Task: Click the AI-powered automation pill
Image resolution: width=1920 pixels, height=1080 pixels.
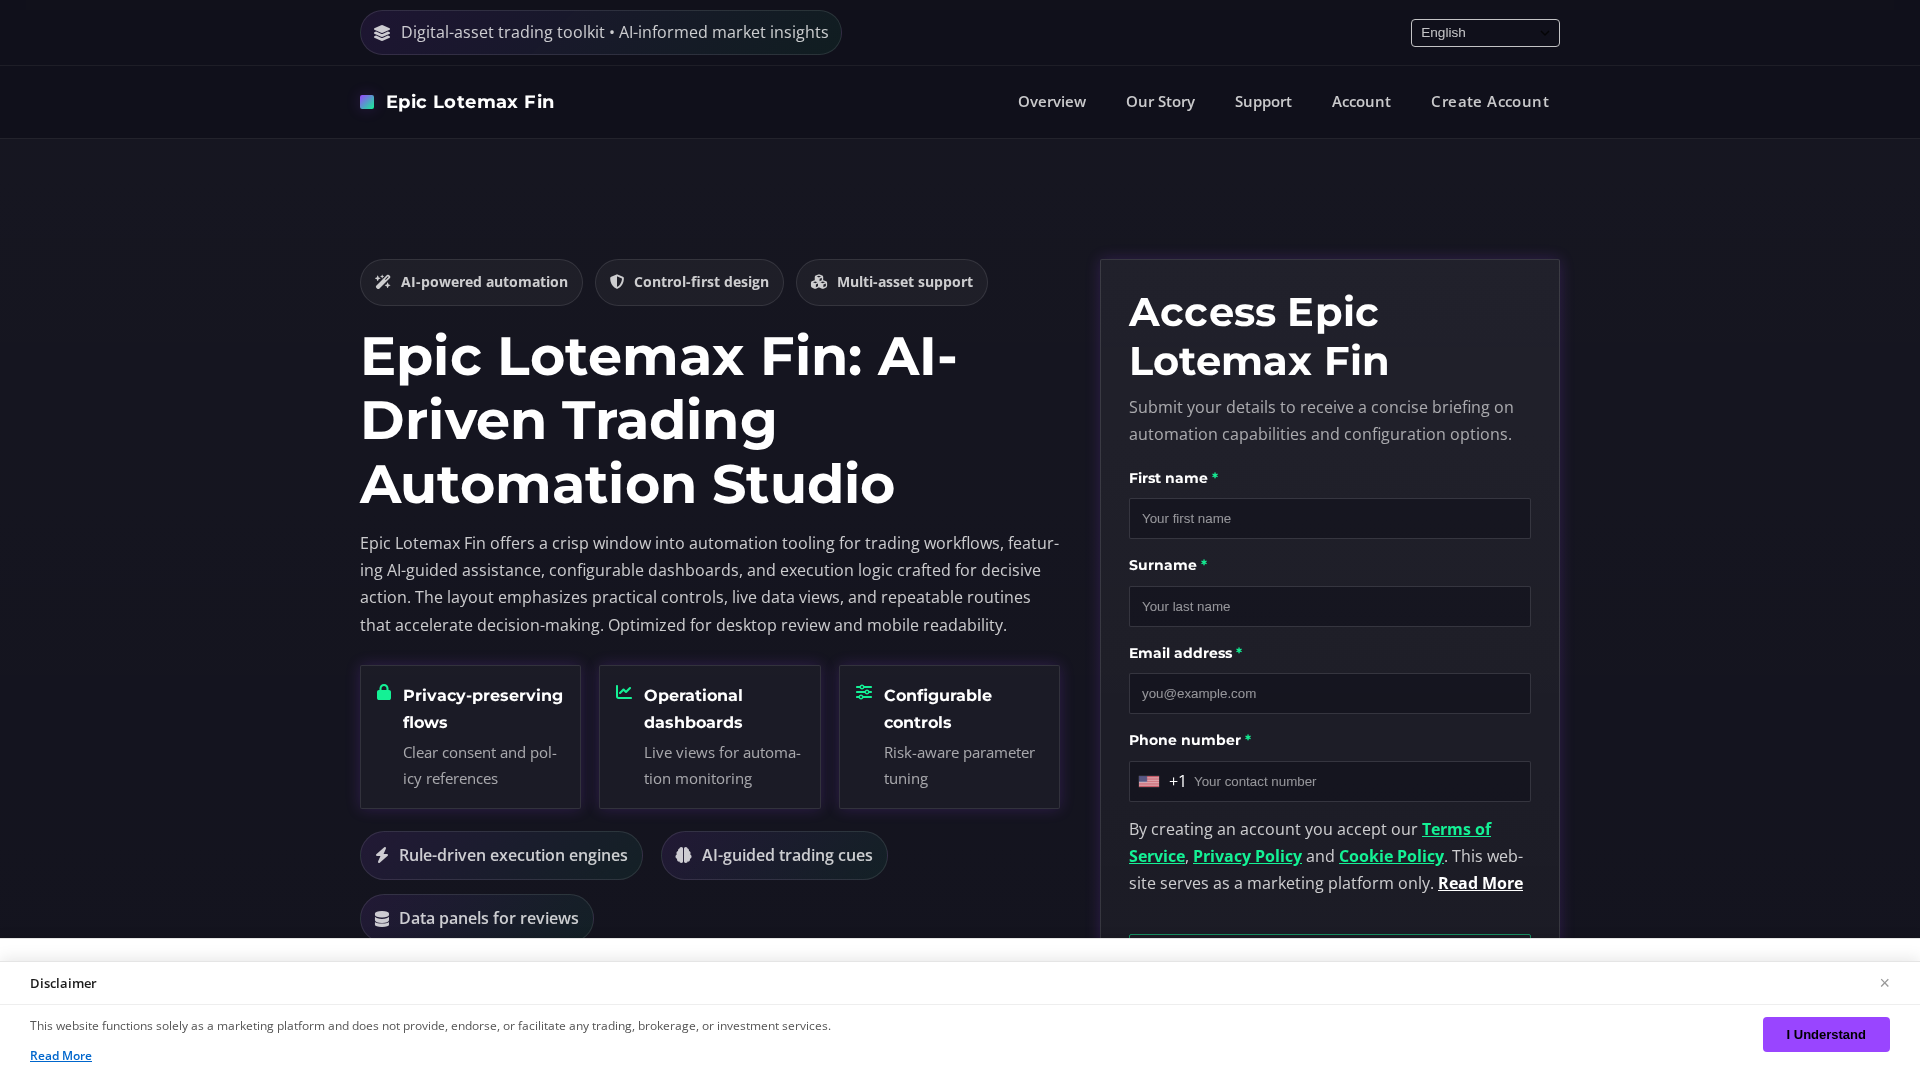Action: click(x=471, y=283)
